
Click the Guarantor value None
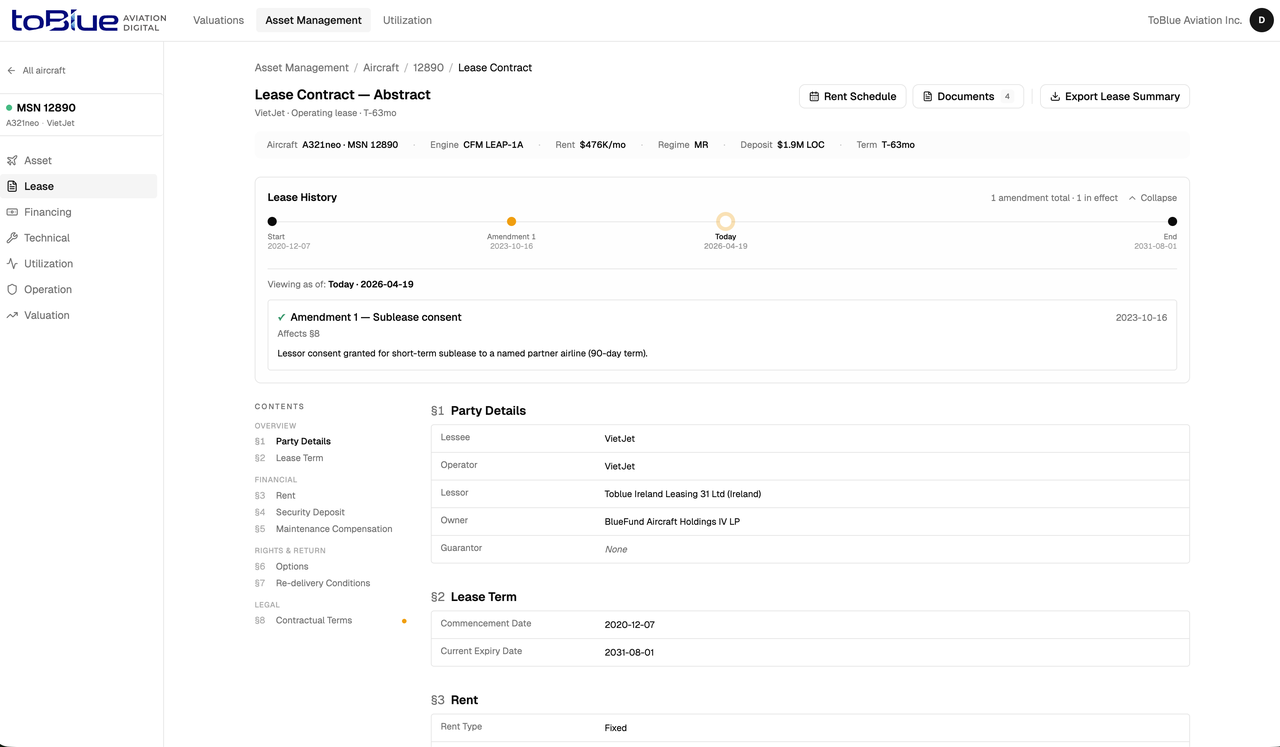click(616, 550)
